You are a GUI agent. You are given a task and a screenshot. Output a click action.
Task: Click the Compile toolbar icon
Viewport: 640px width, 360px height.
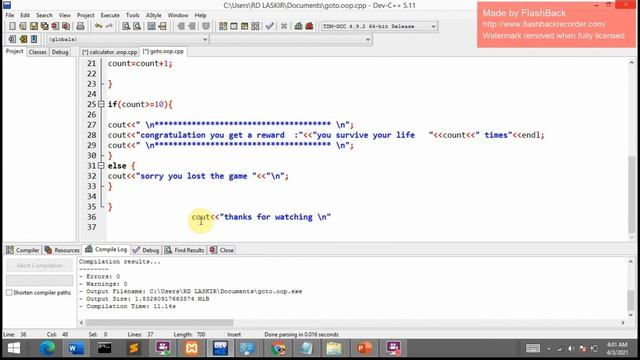(223, 26)
